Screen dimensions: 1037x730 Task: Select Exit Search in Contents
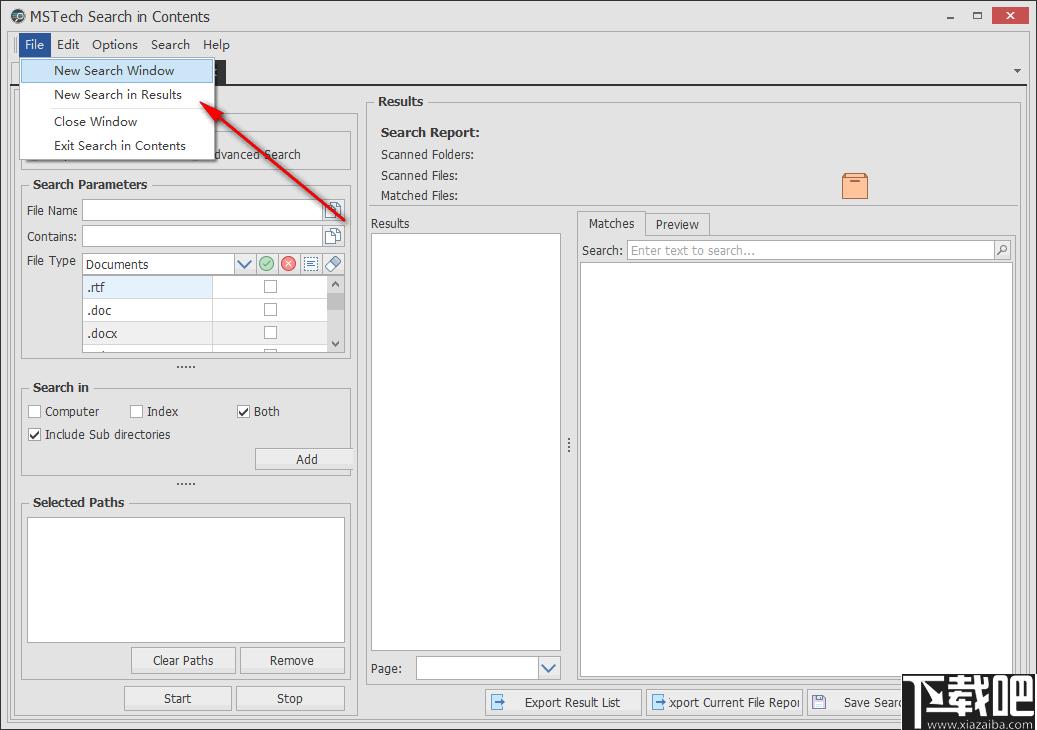[x=117, y=145]
